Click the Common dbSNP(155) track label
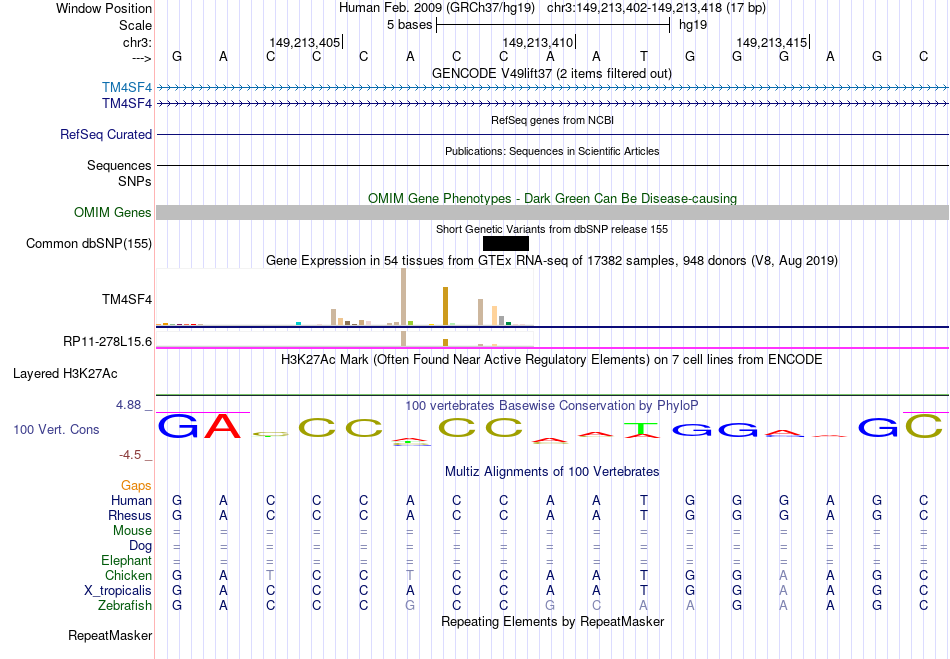 (x=89, y=243)
